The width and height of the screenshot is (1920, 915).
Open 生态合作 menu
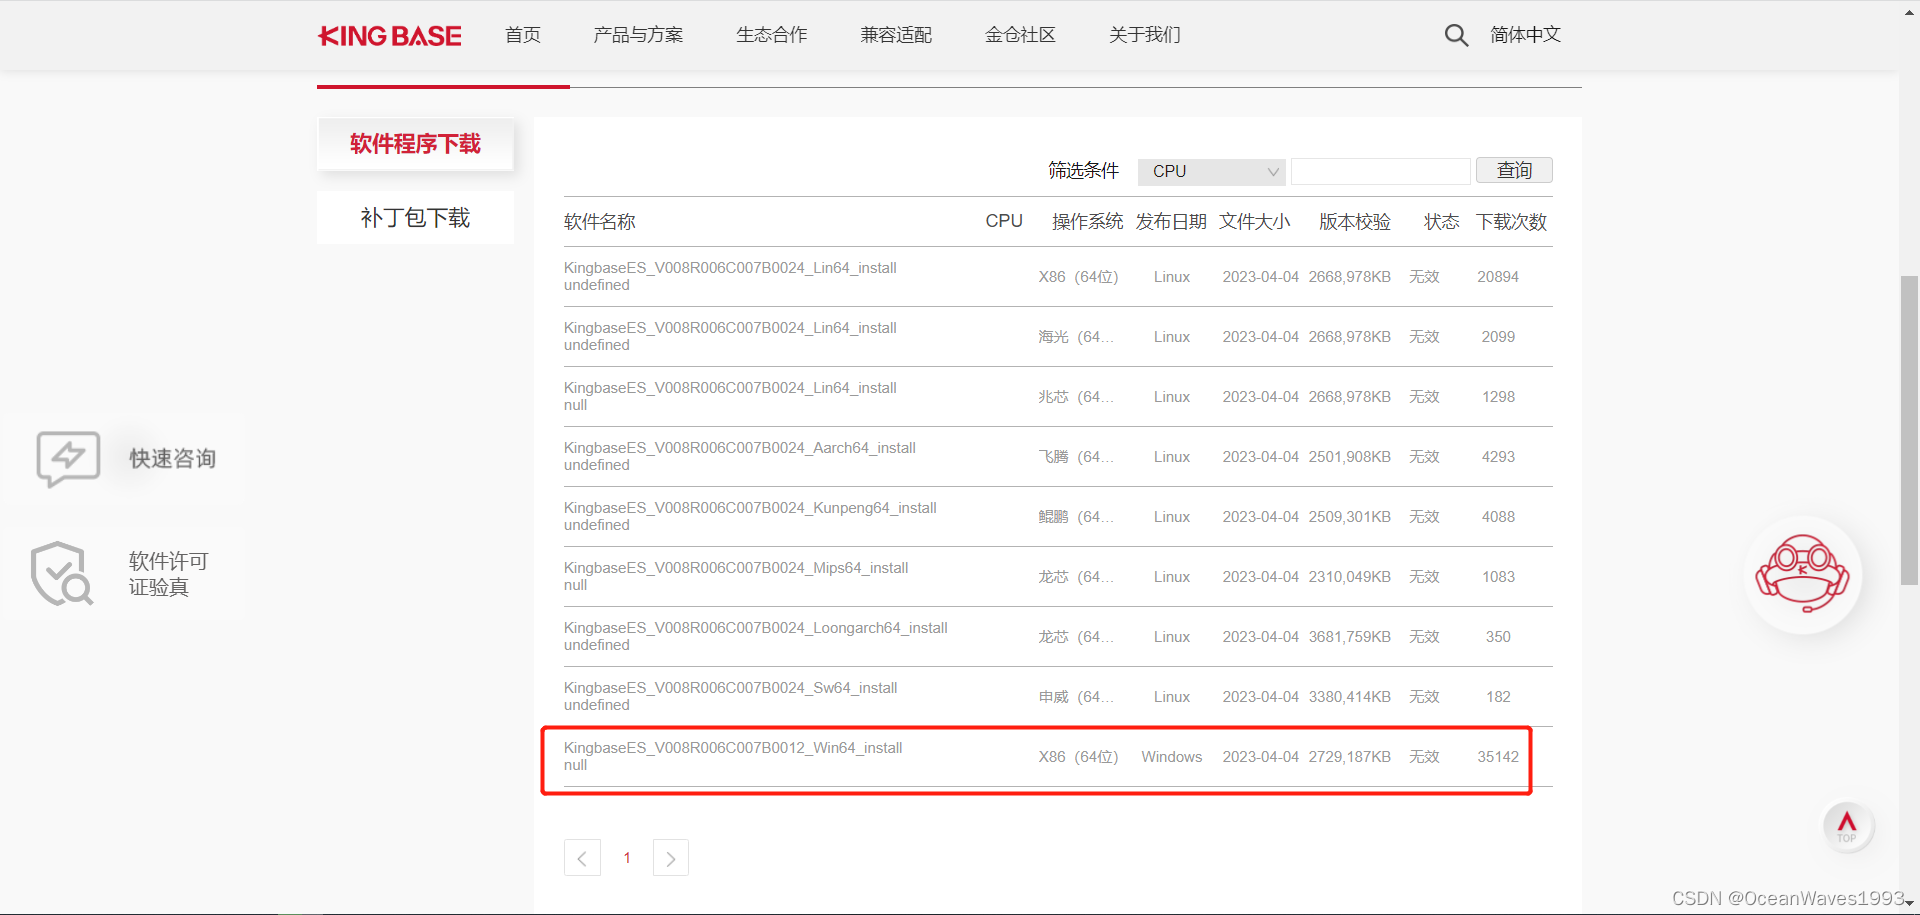[772, 35]
